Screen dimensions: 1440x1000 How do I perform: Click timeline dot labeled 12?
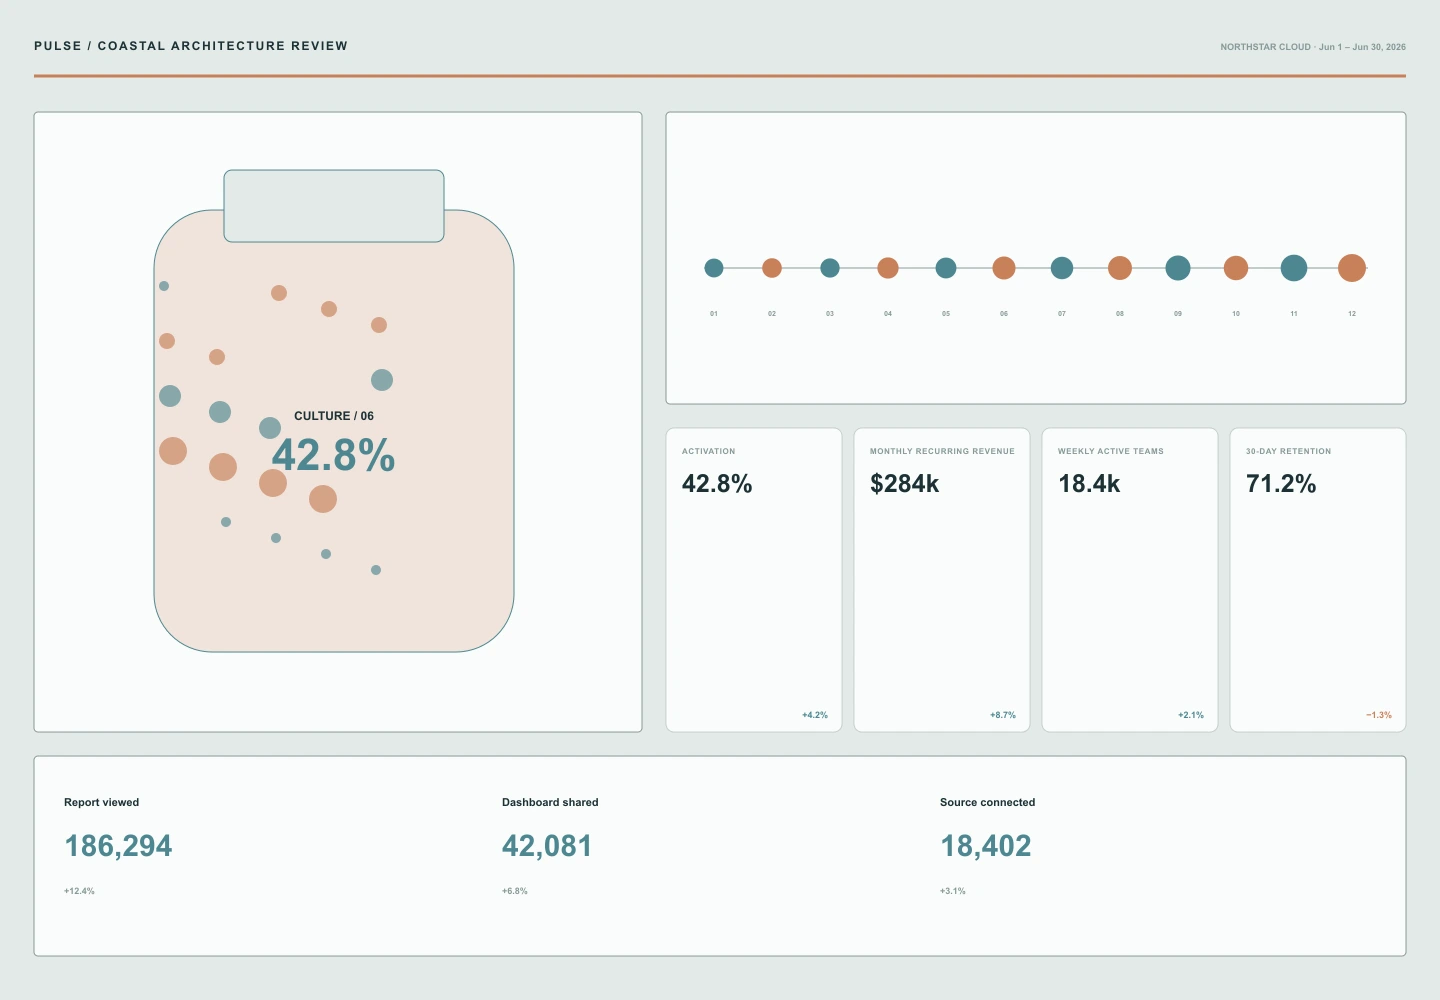(1352, 268)
